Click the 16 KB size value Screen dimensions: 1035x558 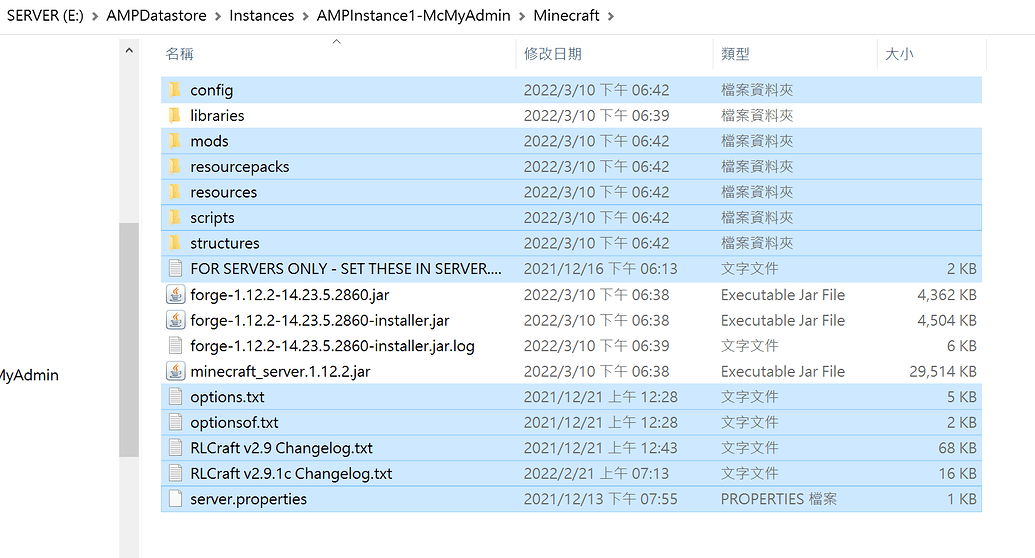coord(957,473)
